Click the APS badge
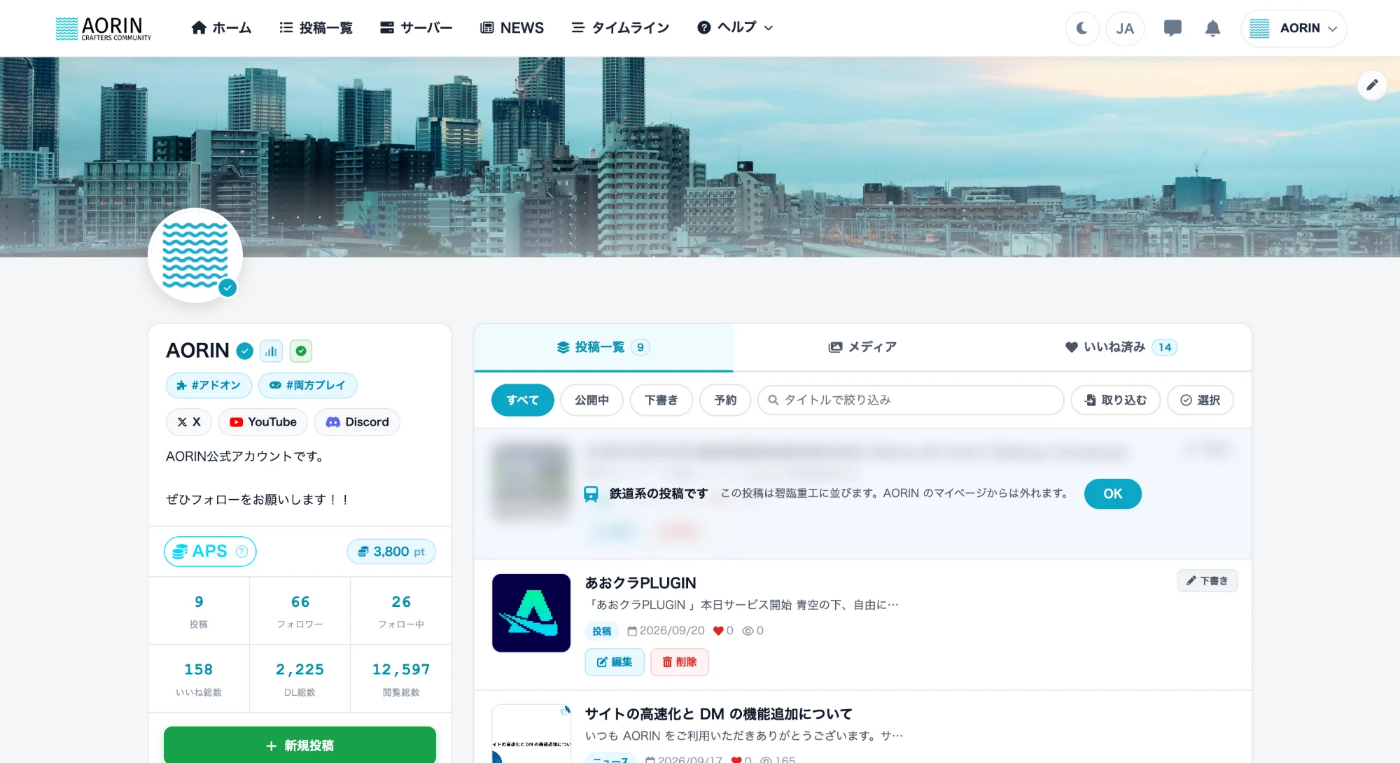 click(x=210, y=552)
